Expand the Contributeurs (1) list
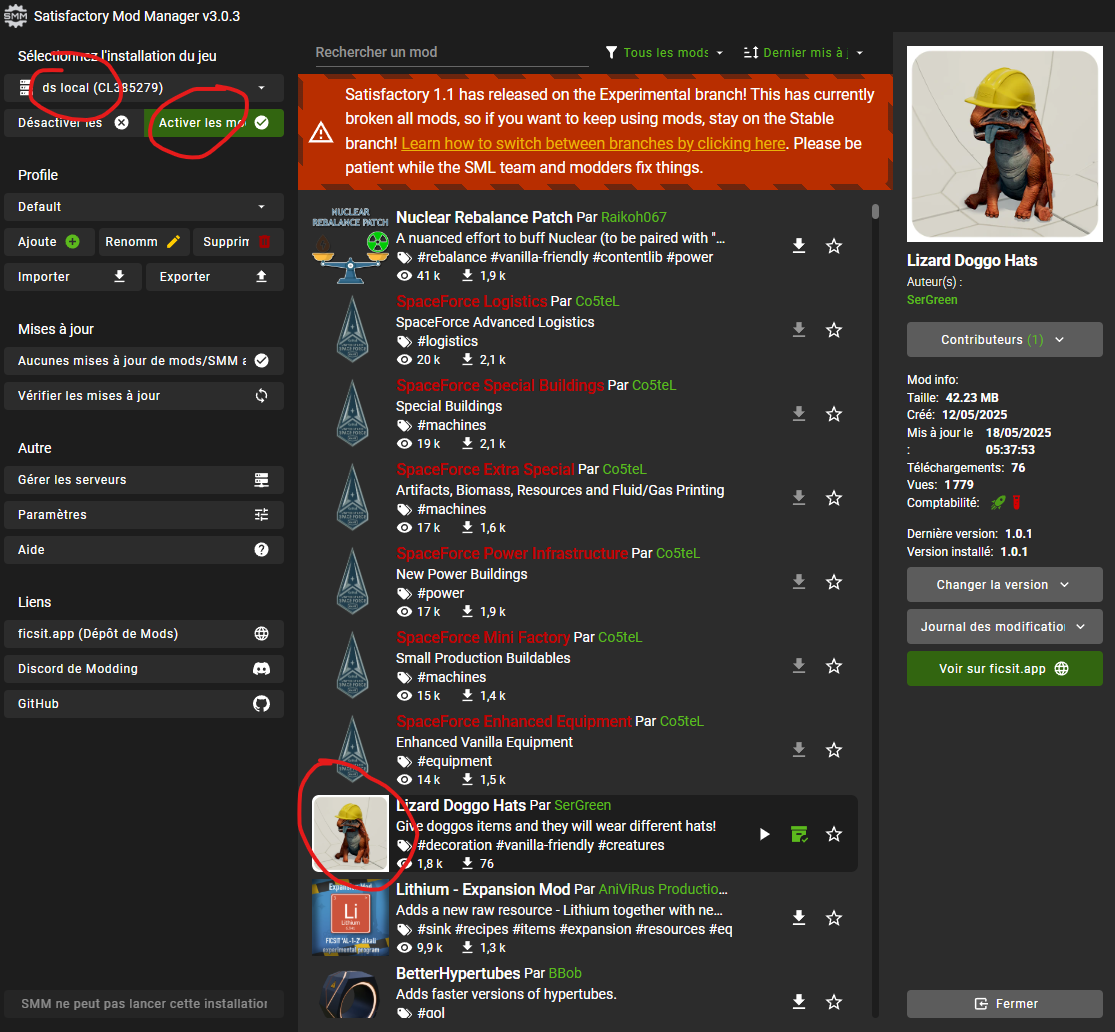 [1004, 339]
